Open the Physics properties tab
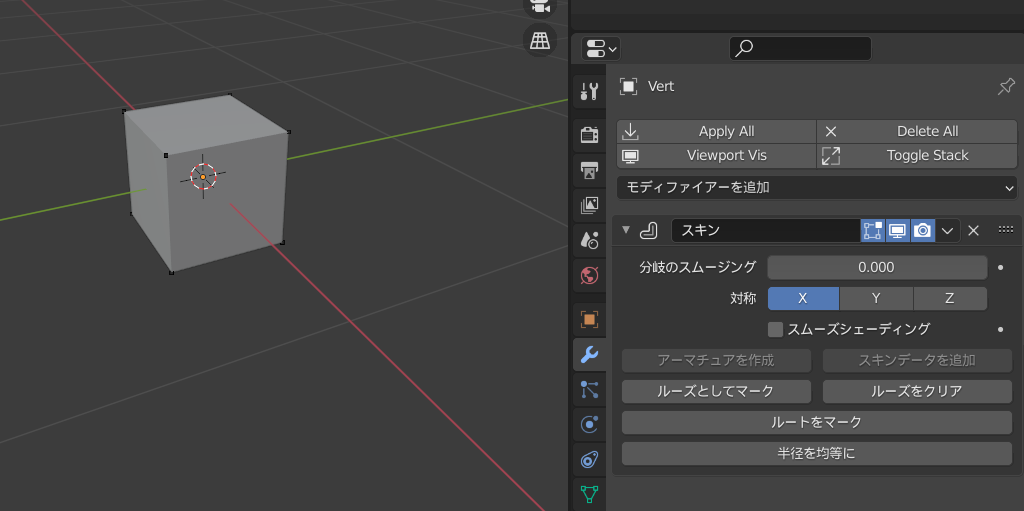Image resolution: width=1024 pixels, height=511 pixels. click(589, 425)
